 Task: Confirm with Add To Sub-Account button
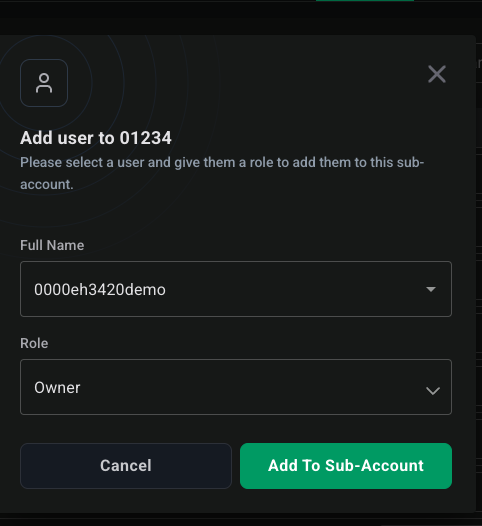346,466
